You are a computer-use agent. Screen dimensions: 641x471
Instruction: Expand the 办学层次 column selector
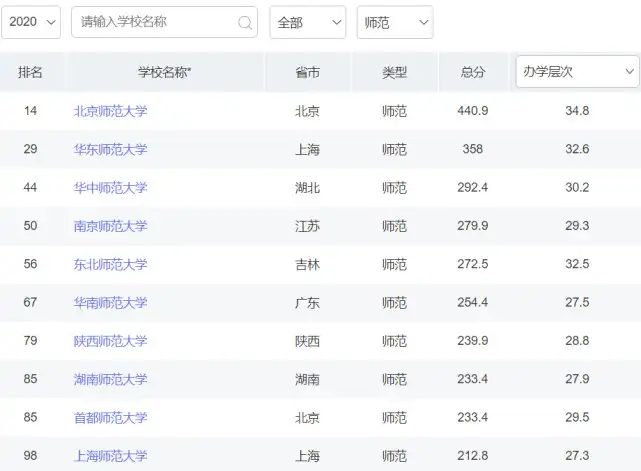pyautogui.click(x=577, y=72)
